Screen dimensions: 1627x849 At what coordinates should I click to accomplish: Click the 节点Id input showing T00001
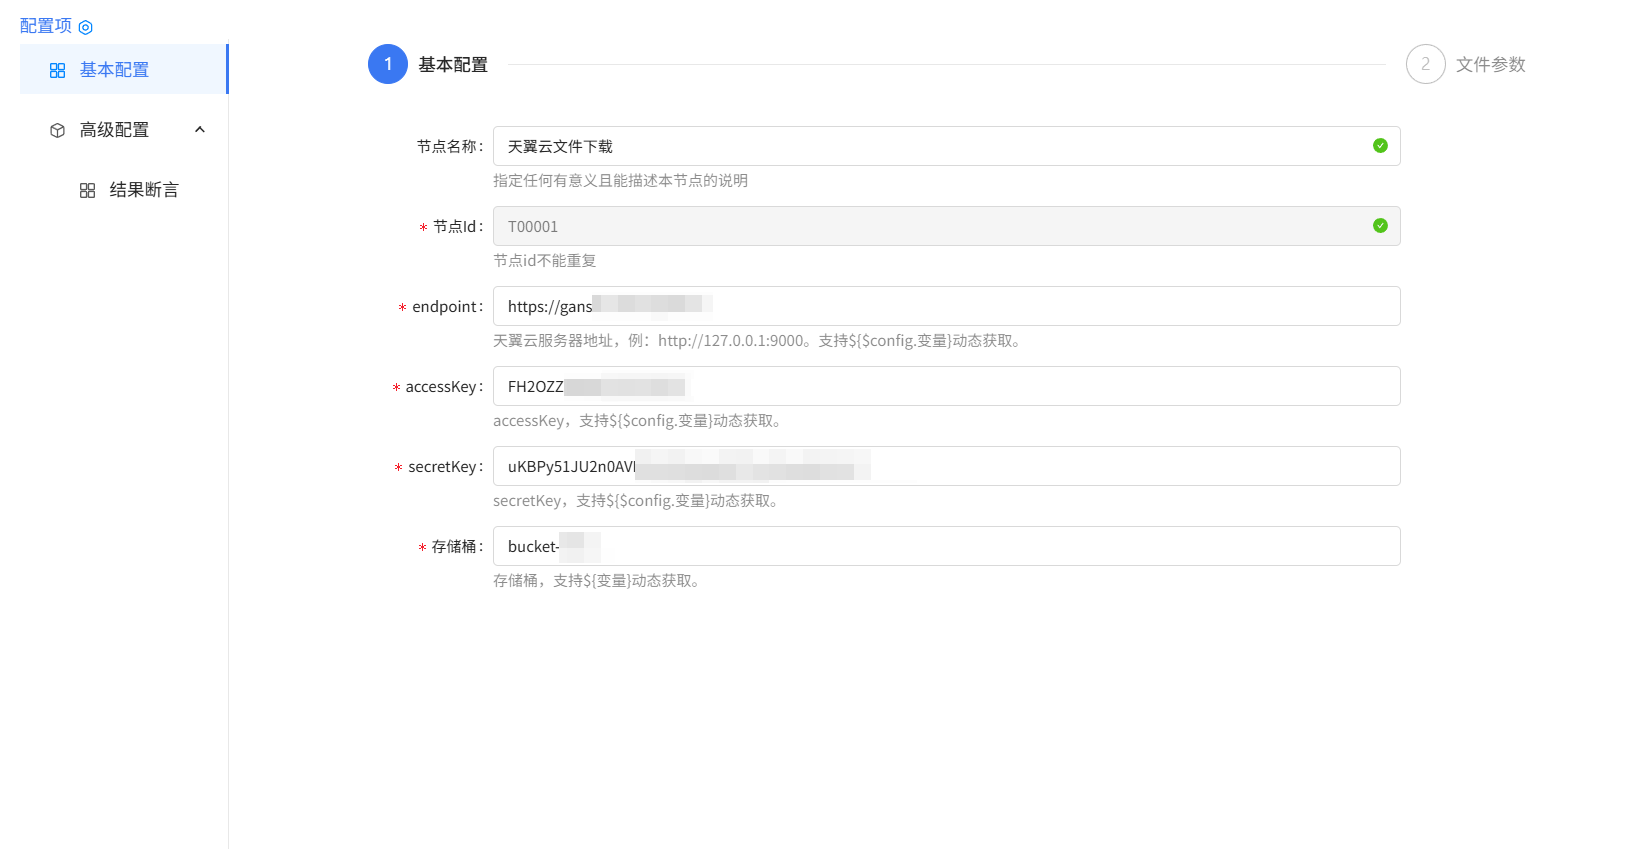click(930, 226)
